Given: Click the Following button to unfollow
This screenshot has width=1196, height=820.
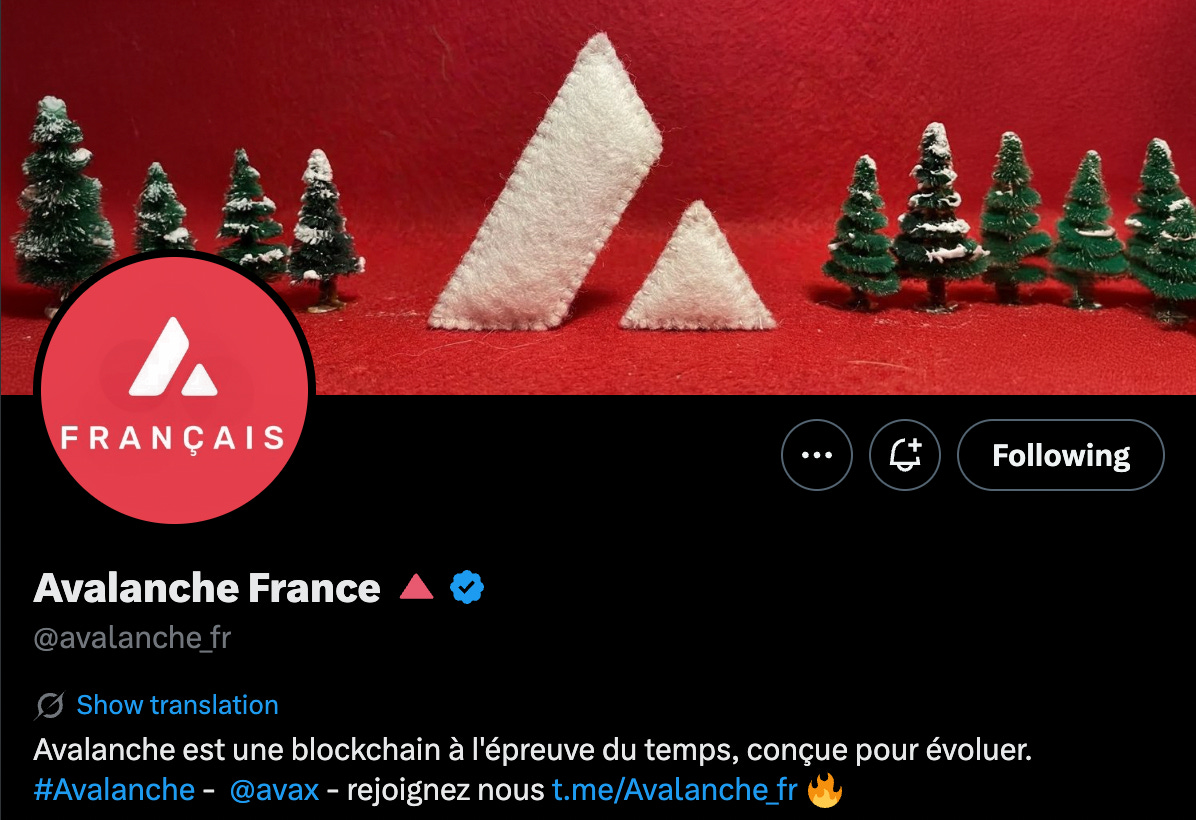Looking at the screenshot, I should point(1060,455).
